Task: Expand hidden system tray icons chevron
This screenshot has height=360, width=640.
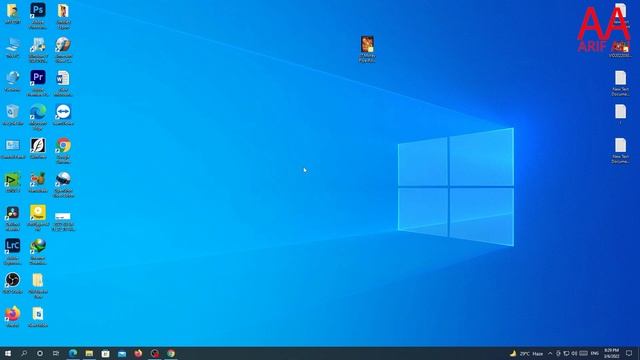Action: (550, 353)
